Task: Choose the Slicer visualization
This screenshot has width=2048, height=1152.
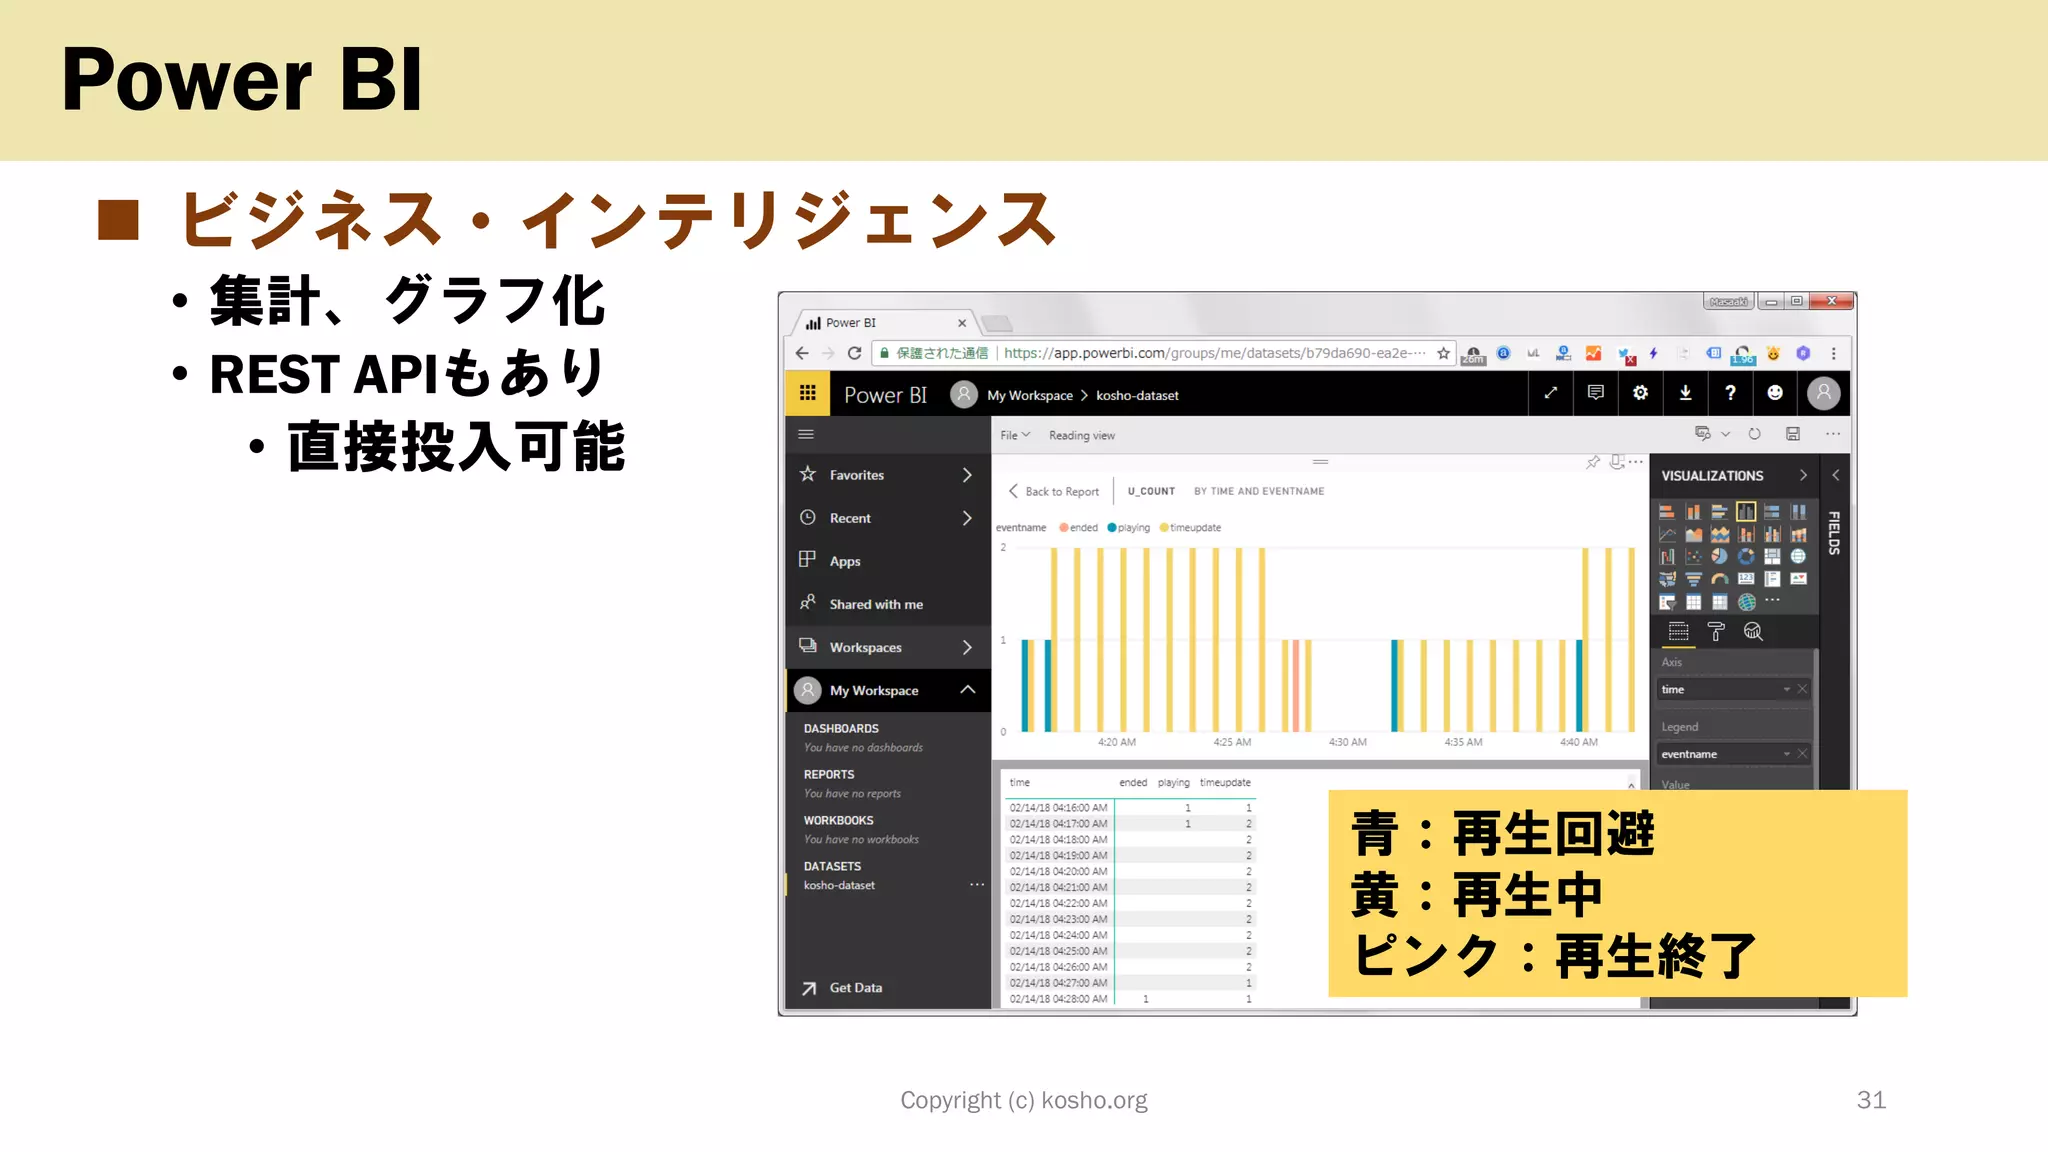Action: 1667,601
